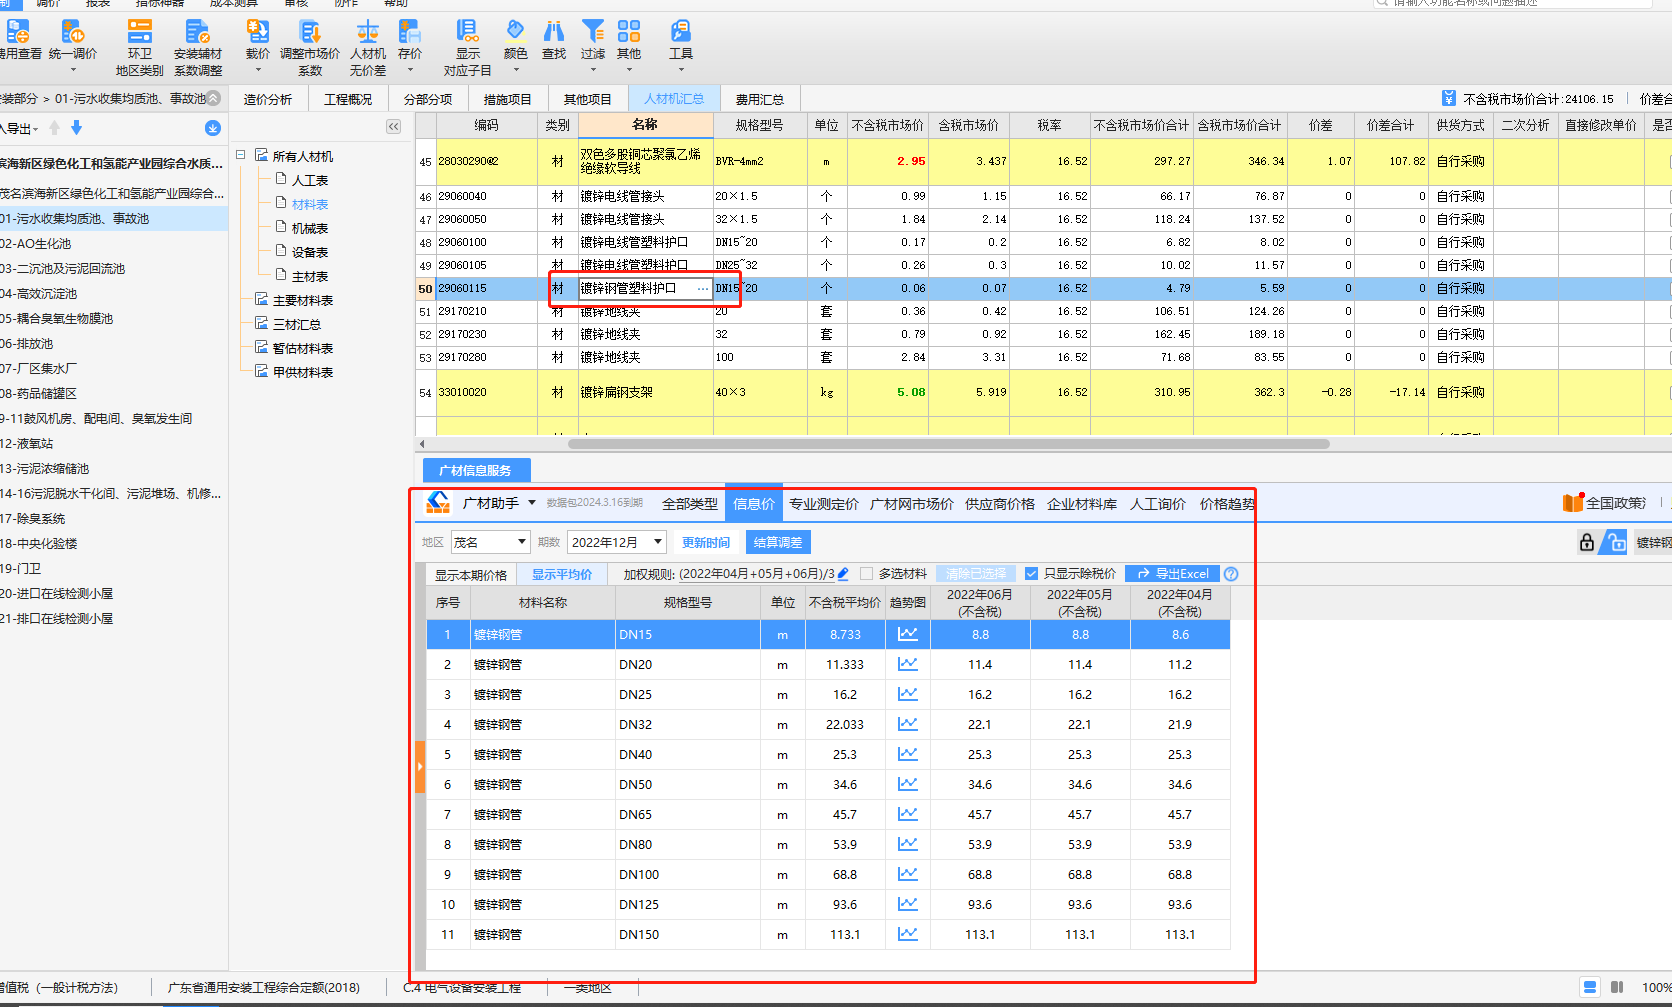
Task: Click the materials table horizontal scrollbar
Action: (x=949, y=444)
